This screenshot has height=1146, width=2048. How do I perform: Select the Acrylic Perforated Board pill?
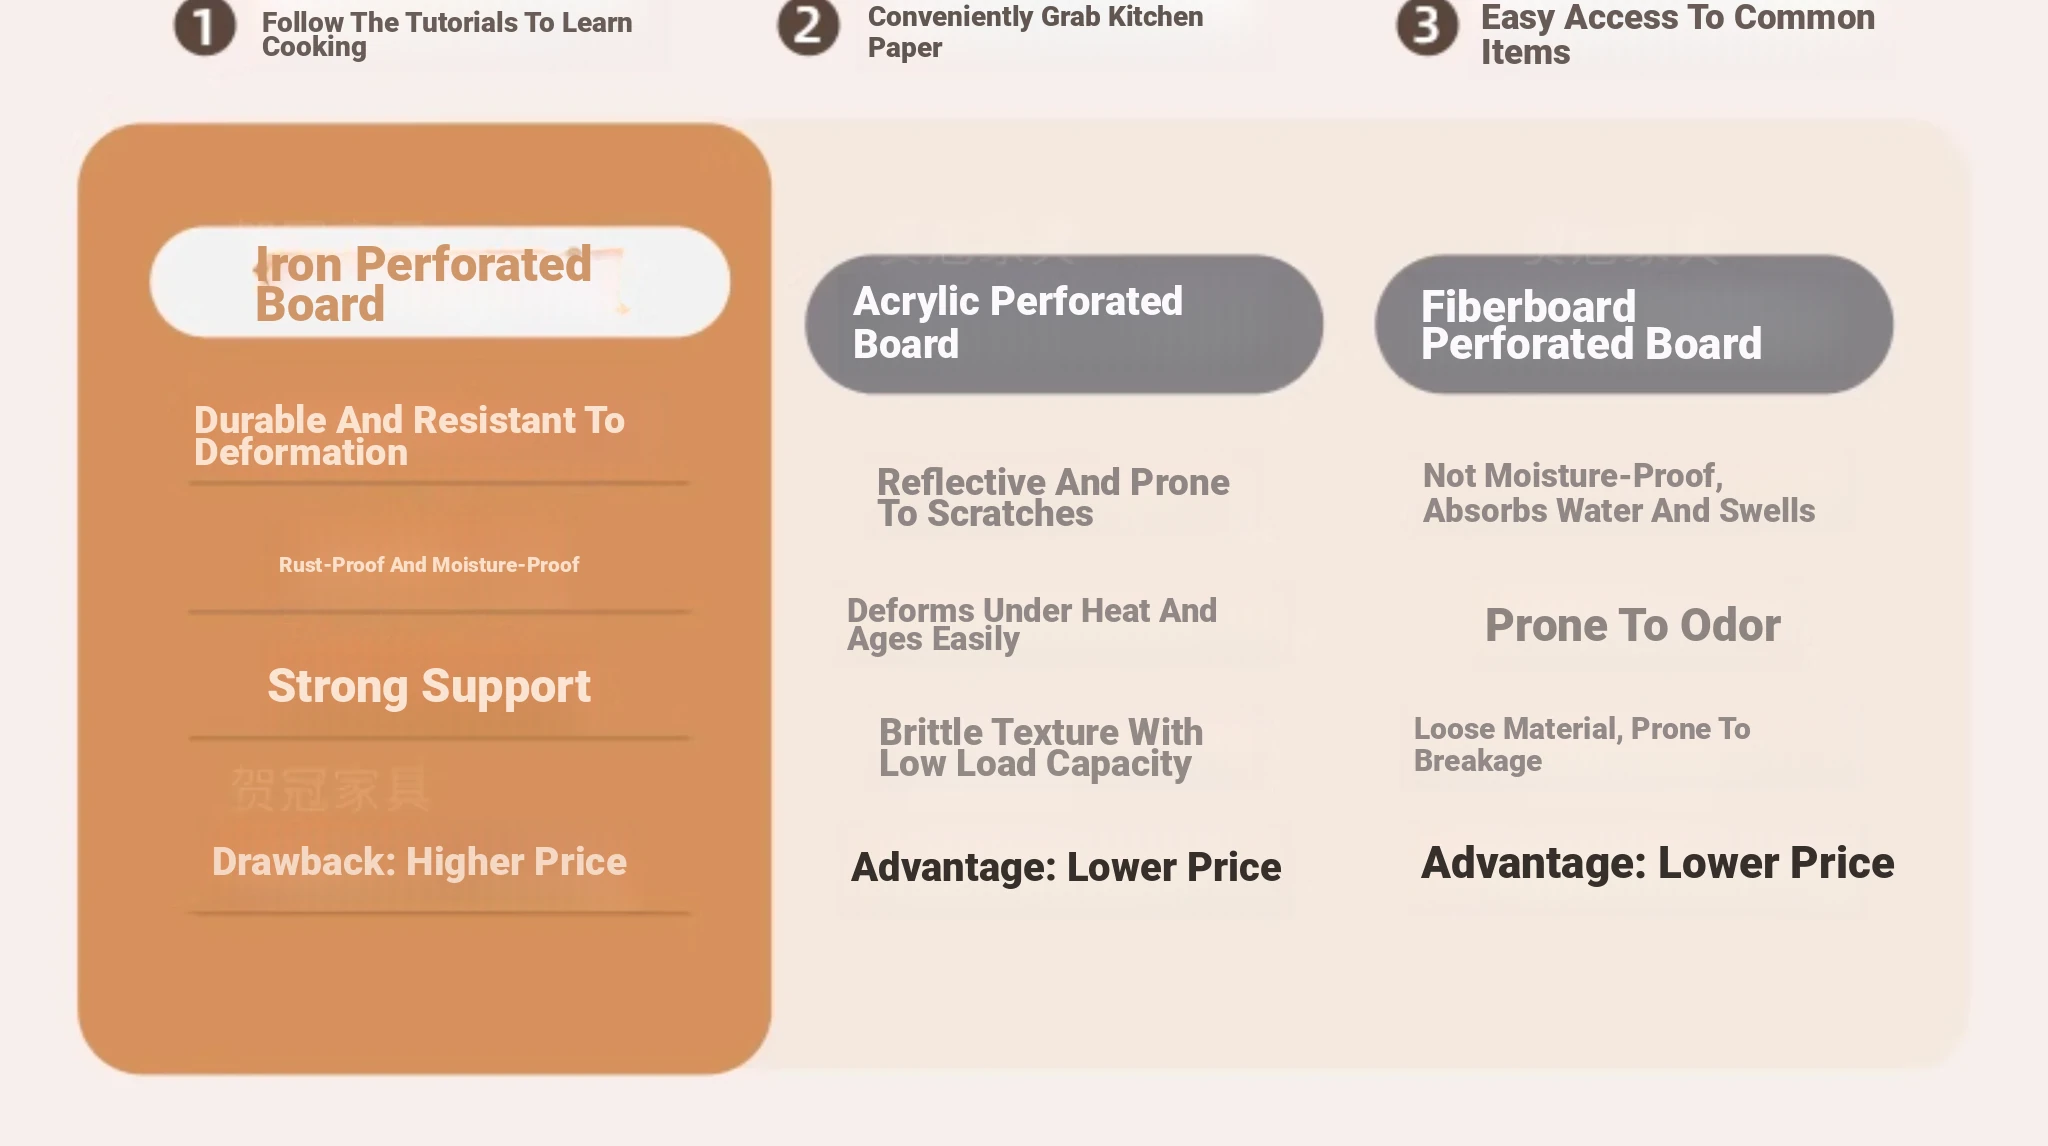pyautogui.click(x=1064, y=323)
